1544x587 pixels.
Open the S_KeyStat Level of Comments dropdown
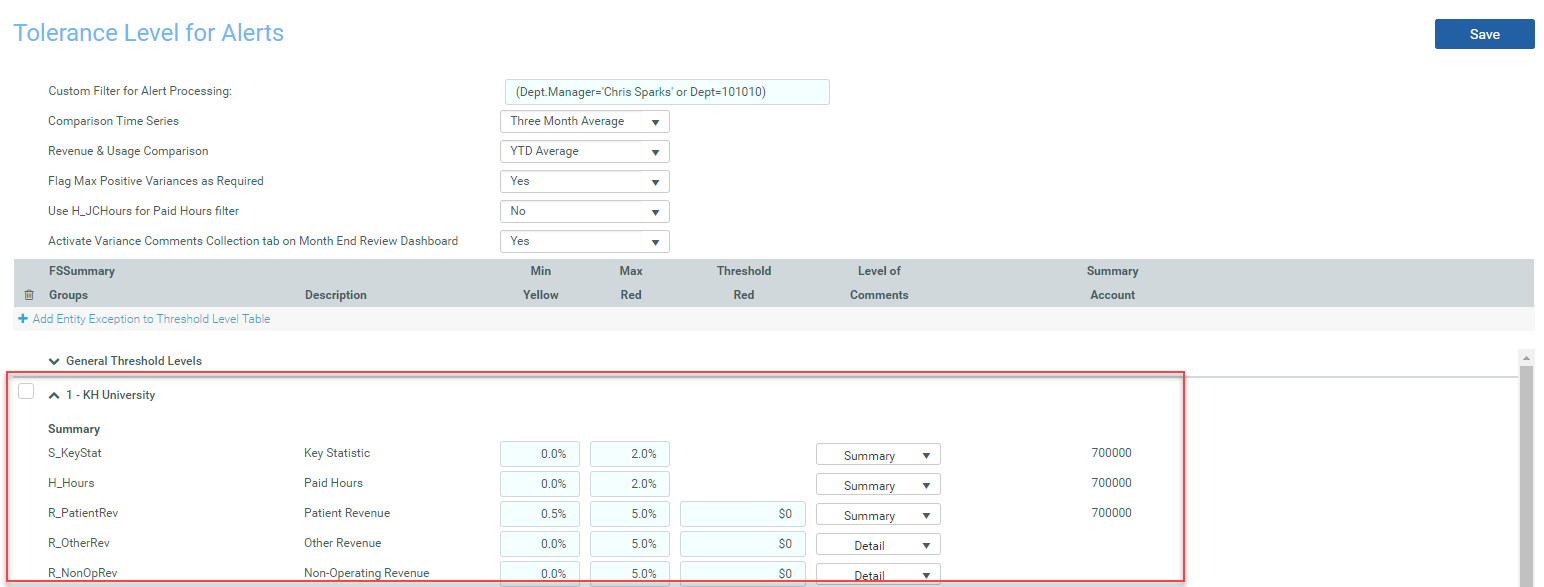click(x=878, y=455)
